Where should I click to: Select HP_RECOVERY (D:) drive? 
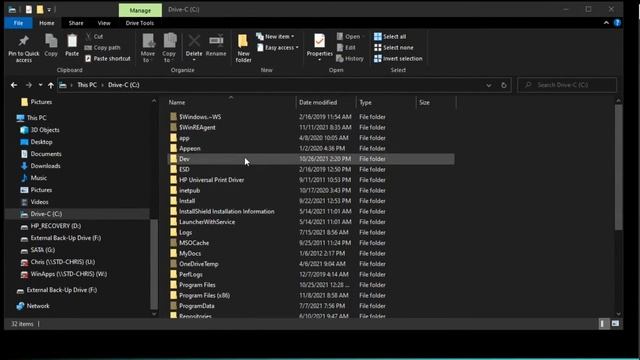51,226
